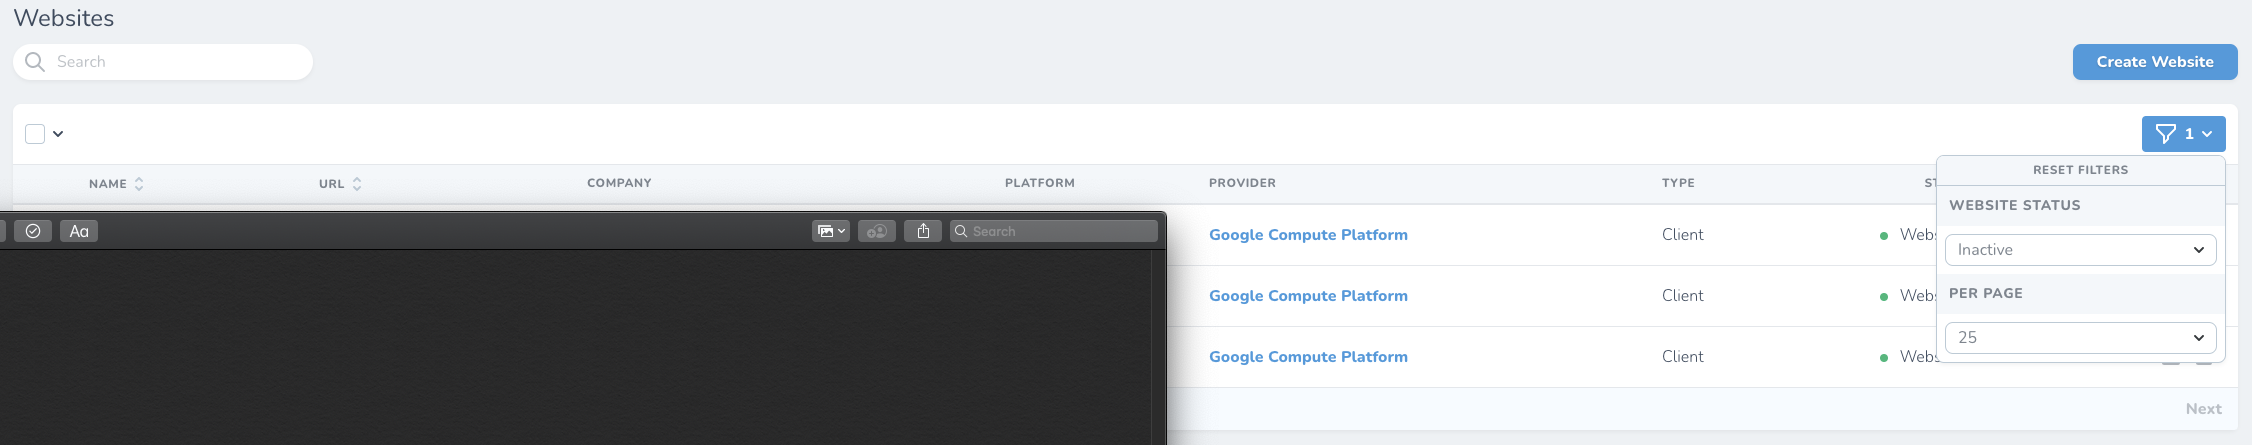
Task: Open the Website Status dropdown showing Inactive
Action: [2080, 250]
